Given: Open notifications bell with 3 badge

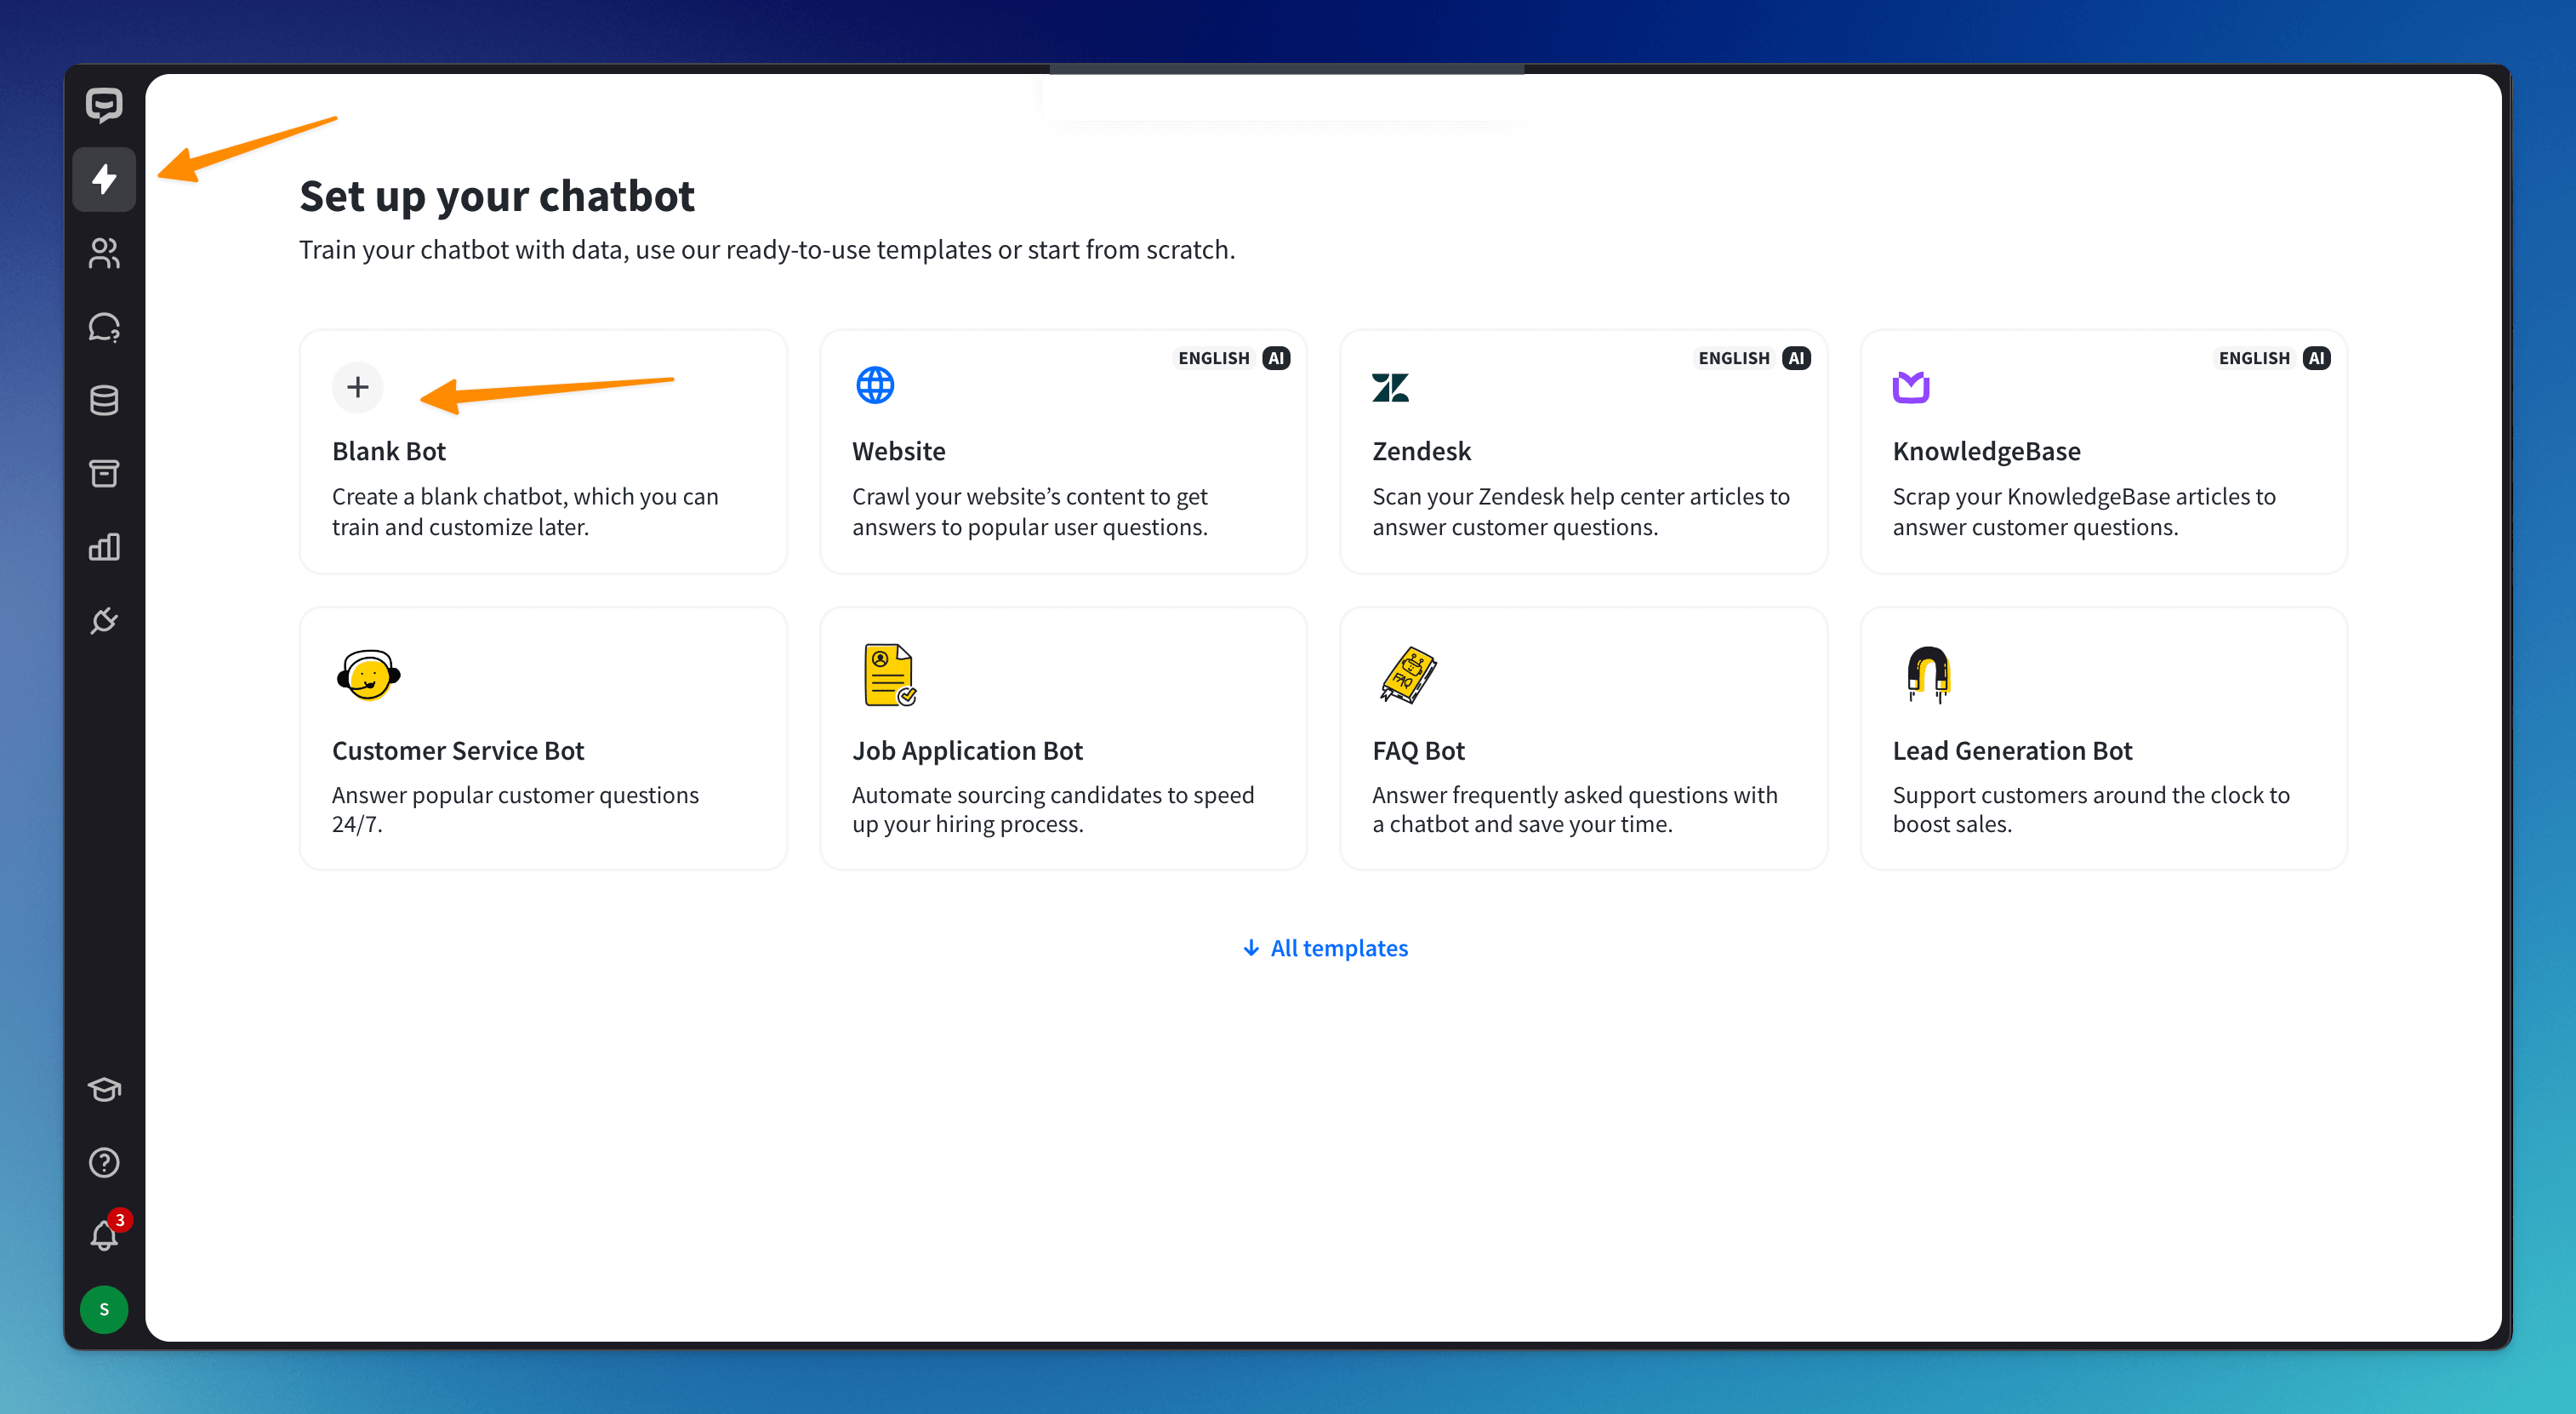Looking at the screenshot, I should click(104, 1236).
